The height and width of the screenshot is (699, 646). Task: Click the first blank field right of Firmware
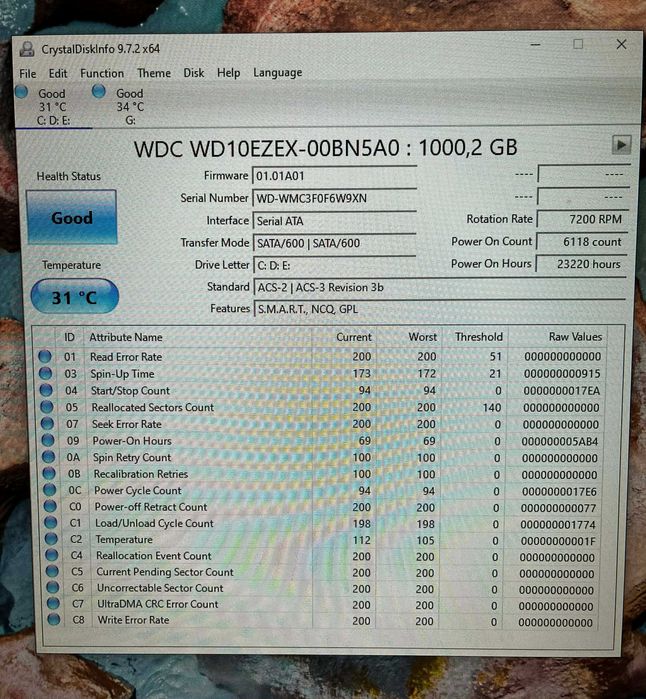click(584, 173)
